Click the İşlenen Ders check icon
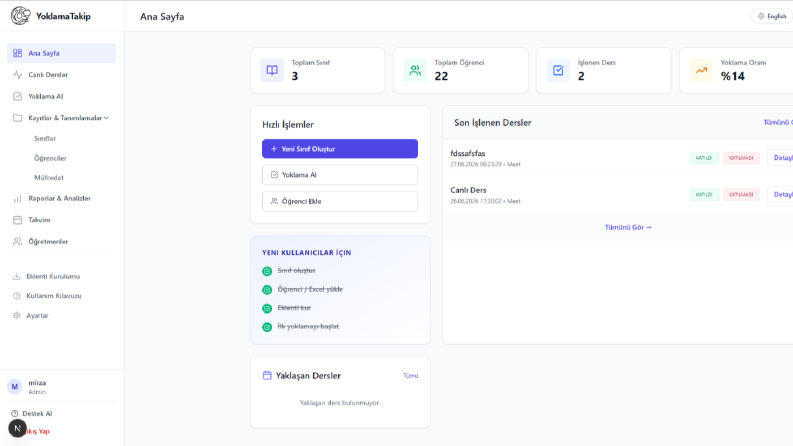 tap(558, 70)
